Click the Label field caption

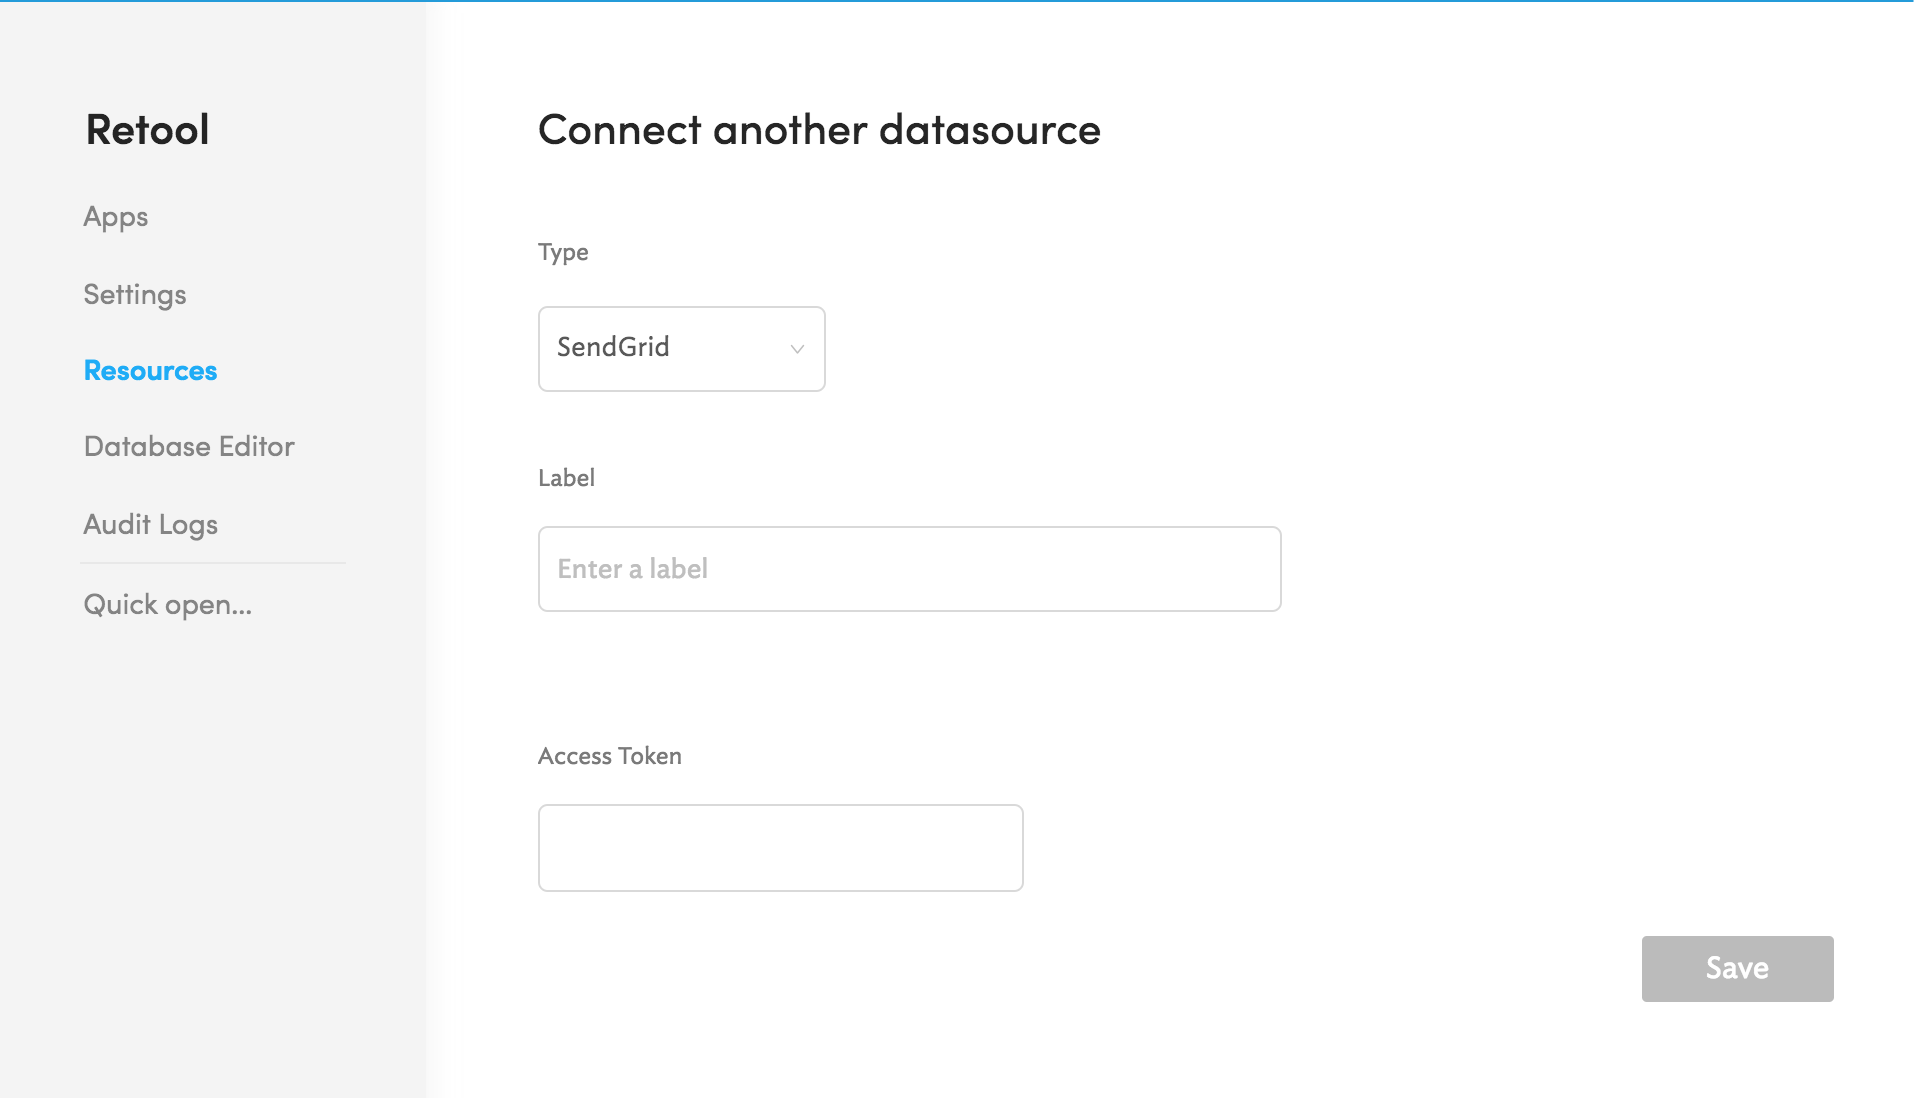566,478
